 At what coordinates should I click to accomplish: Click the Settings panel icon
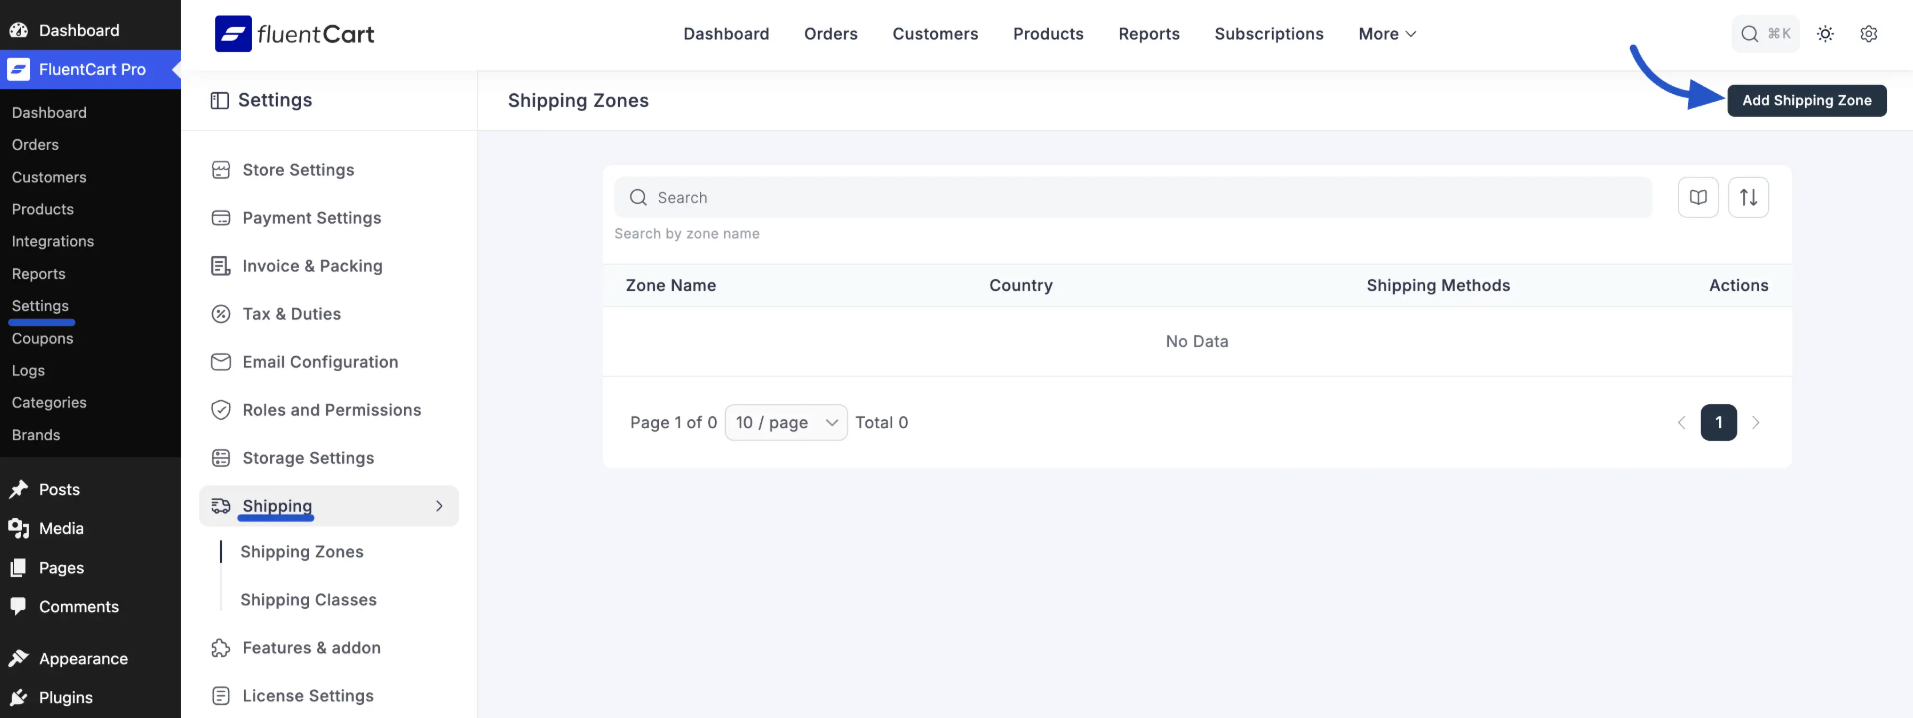click(x=220, y=100)
